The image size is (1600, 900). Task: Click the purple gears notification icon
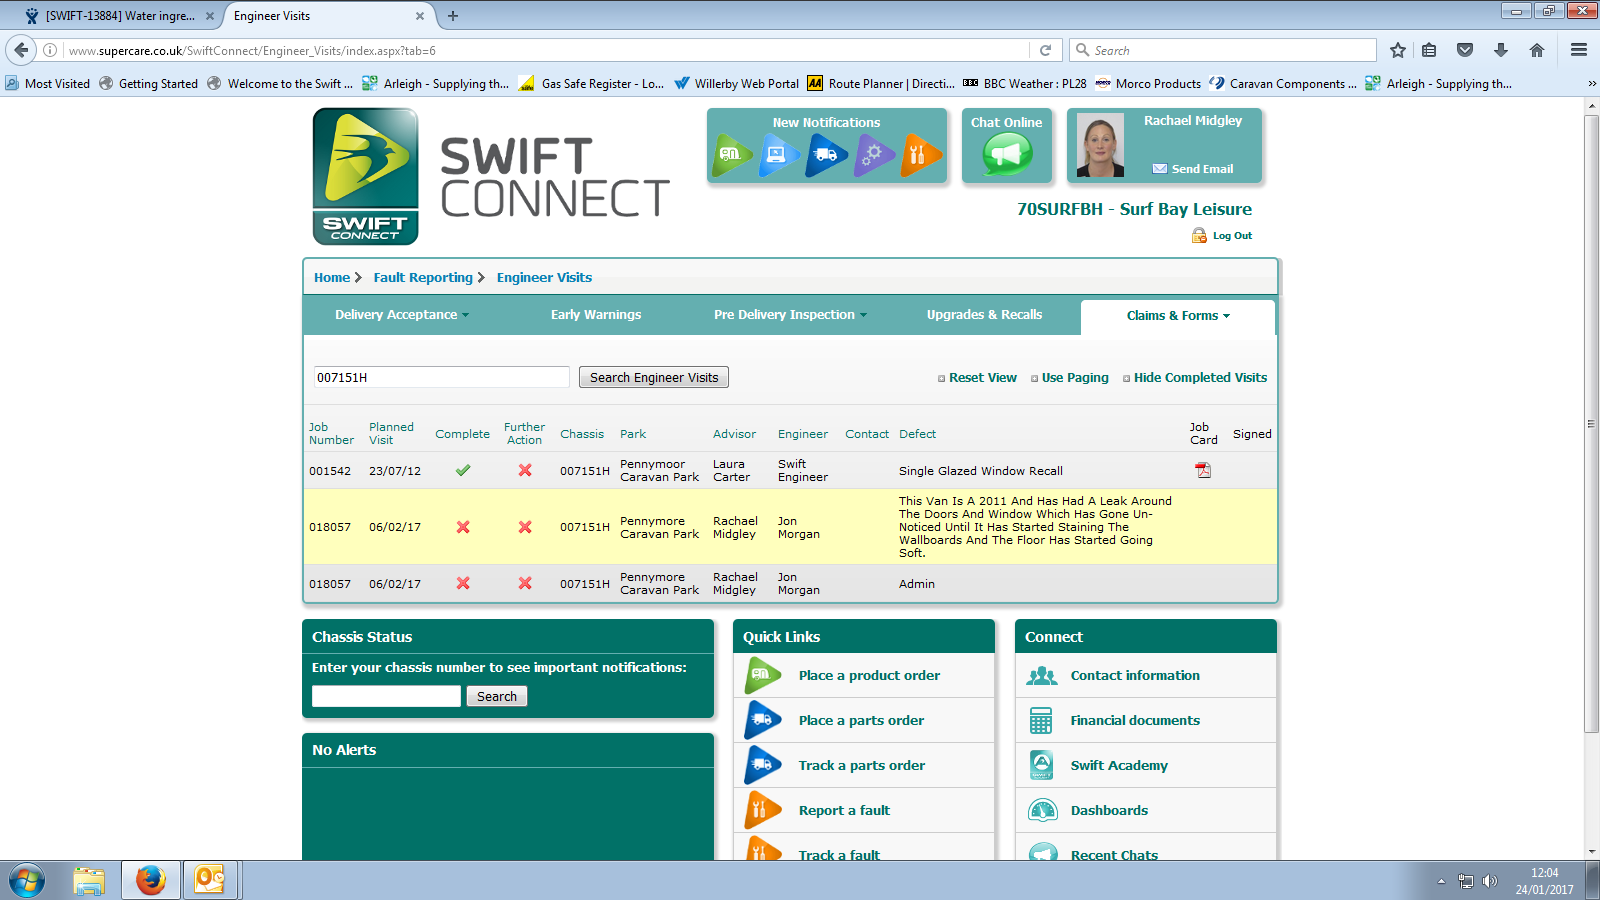point(873,155)
